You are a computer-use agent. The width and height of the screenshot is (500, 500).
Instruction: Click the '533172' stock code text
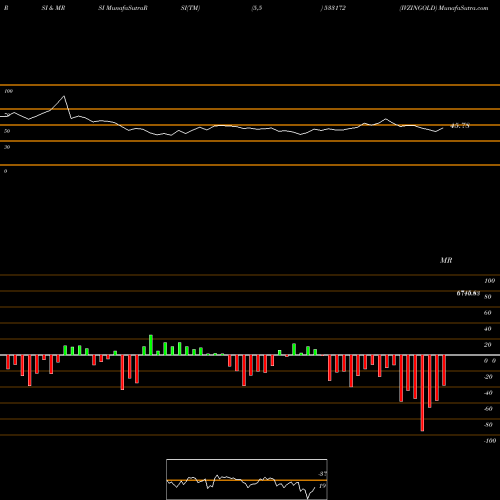(334, 8)
